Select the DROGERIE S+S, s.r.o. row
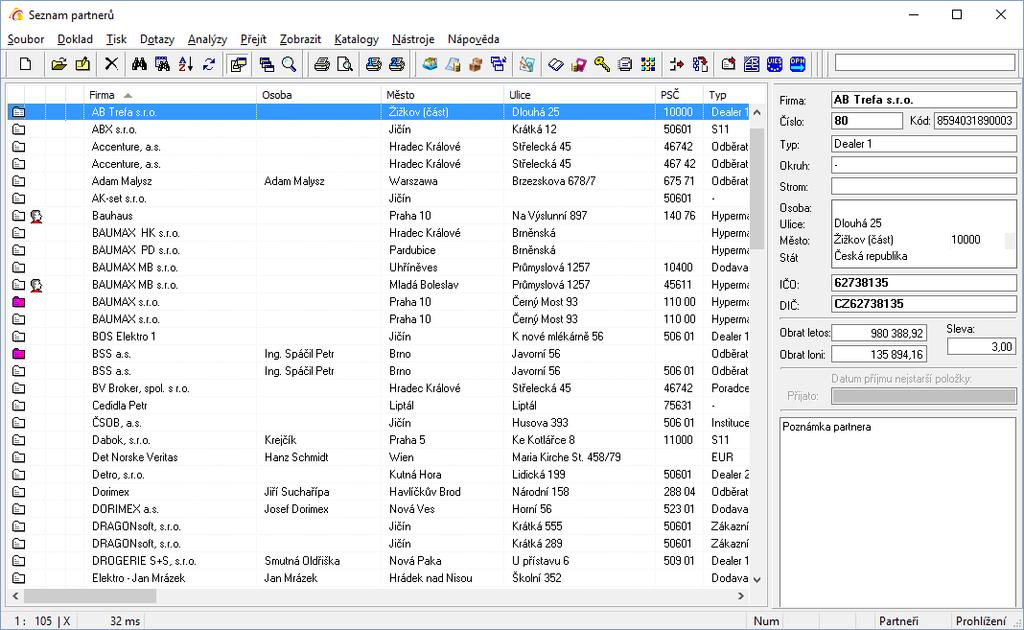Screen dimensions: 1024x630 (379, 561)
